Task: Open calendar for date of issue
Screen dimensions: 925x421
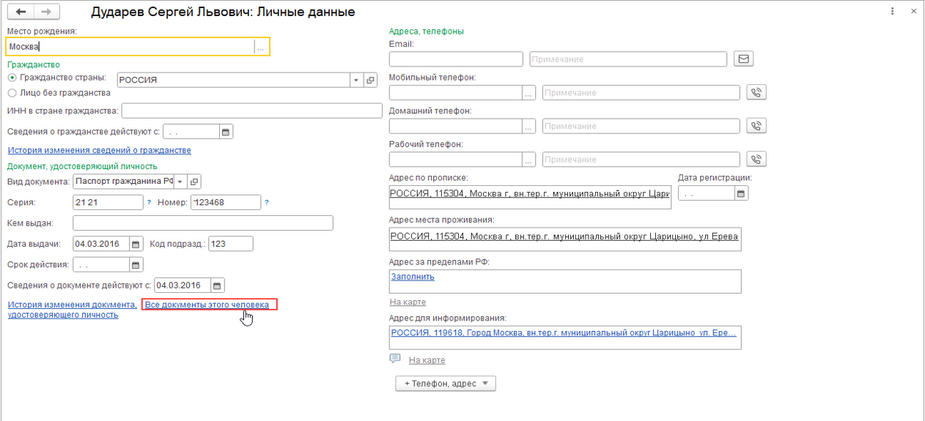Action: coord(136,244)
